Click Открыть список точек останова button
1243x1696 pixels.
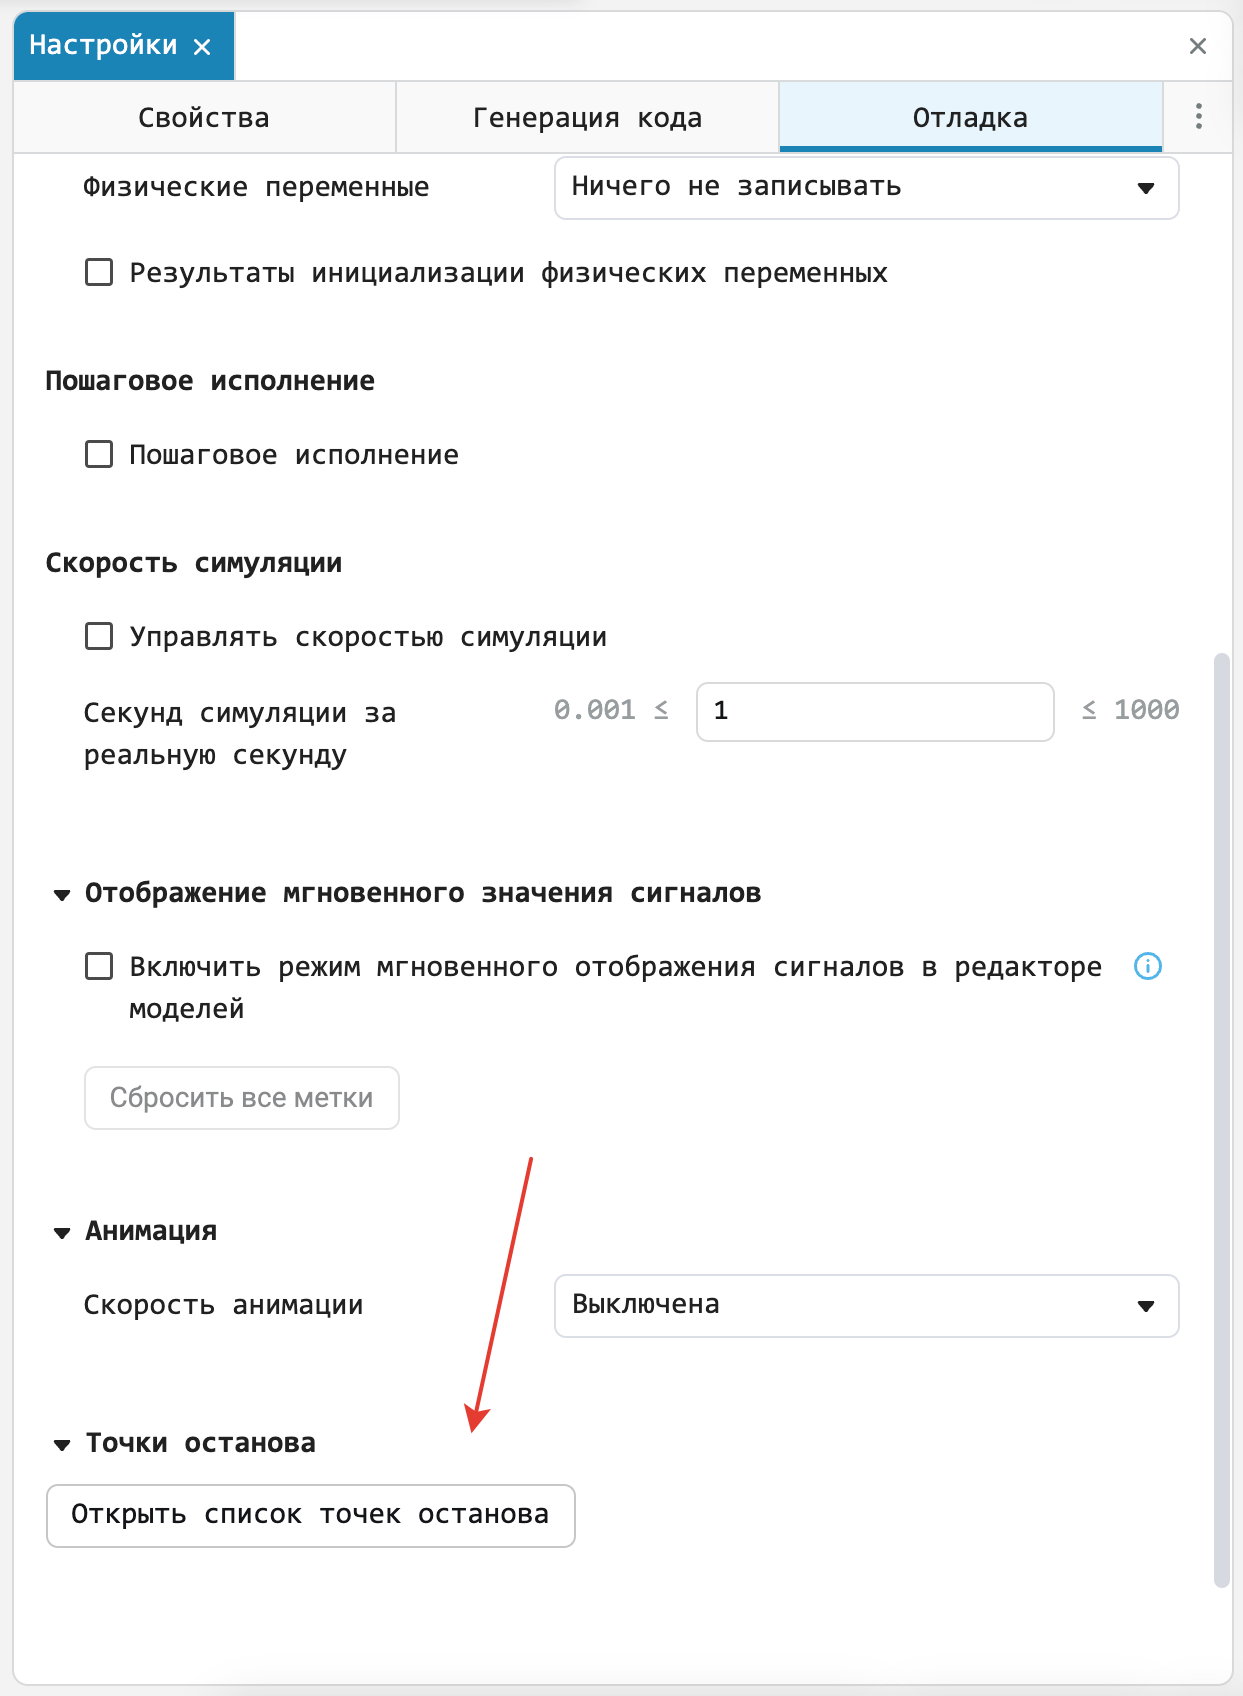coord(310,1515)
